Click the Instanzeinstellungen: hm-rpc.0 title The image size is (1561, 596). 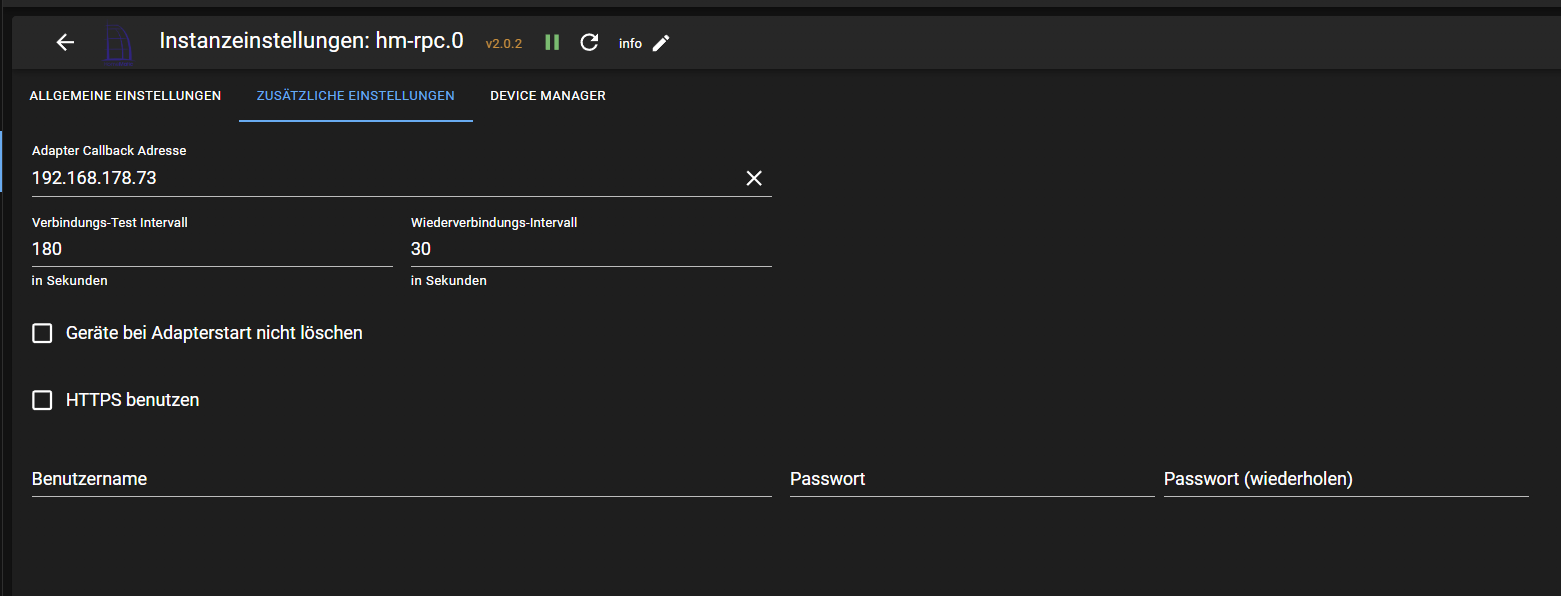[311, 41]
